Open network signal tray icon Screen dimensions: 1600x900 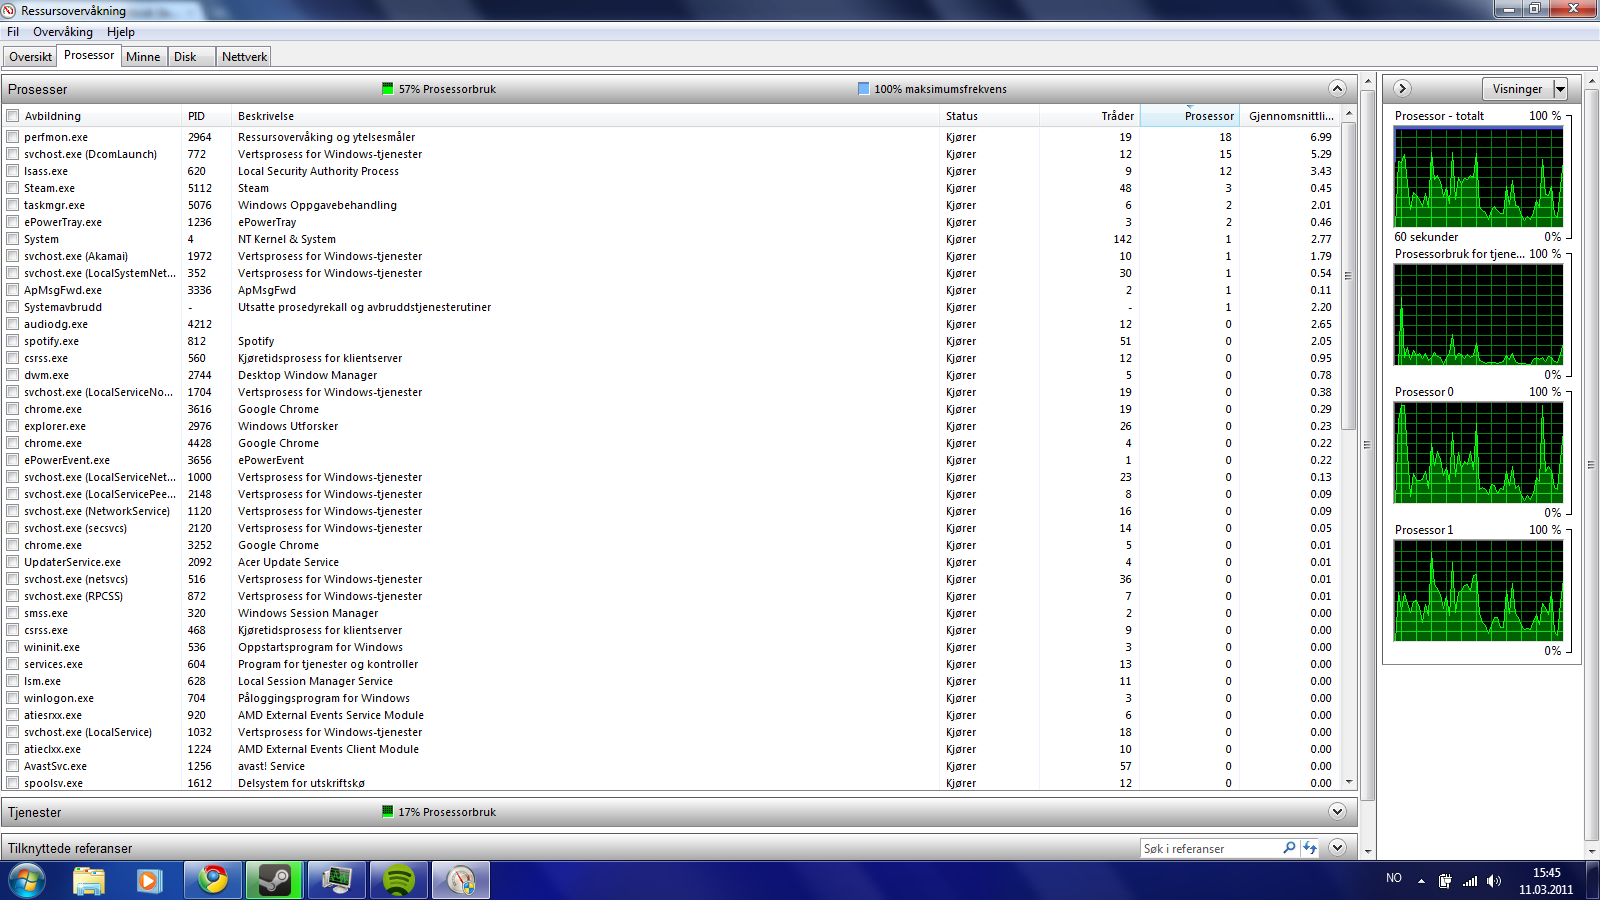(x=1470, y=881)
